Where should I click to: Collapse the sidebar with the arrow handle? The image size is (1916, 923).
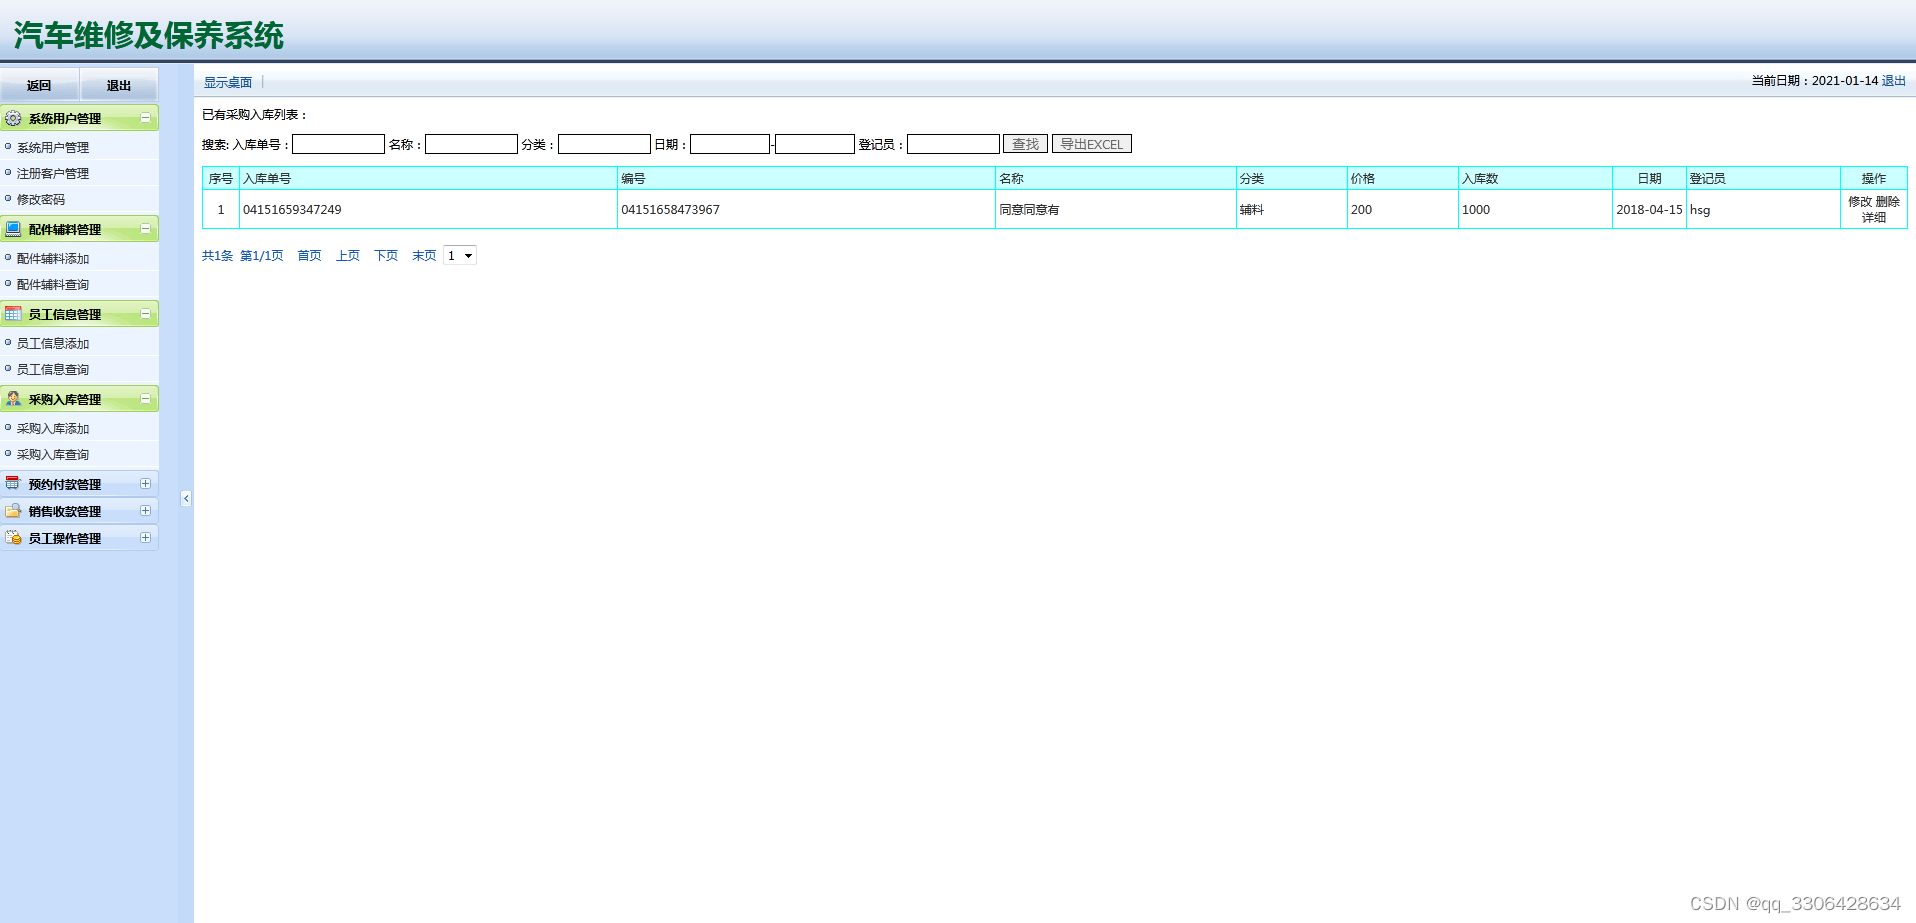186,498
